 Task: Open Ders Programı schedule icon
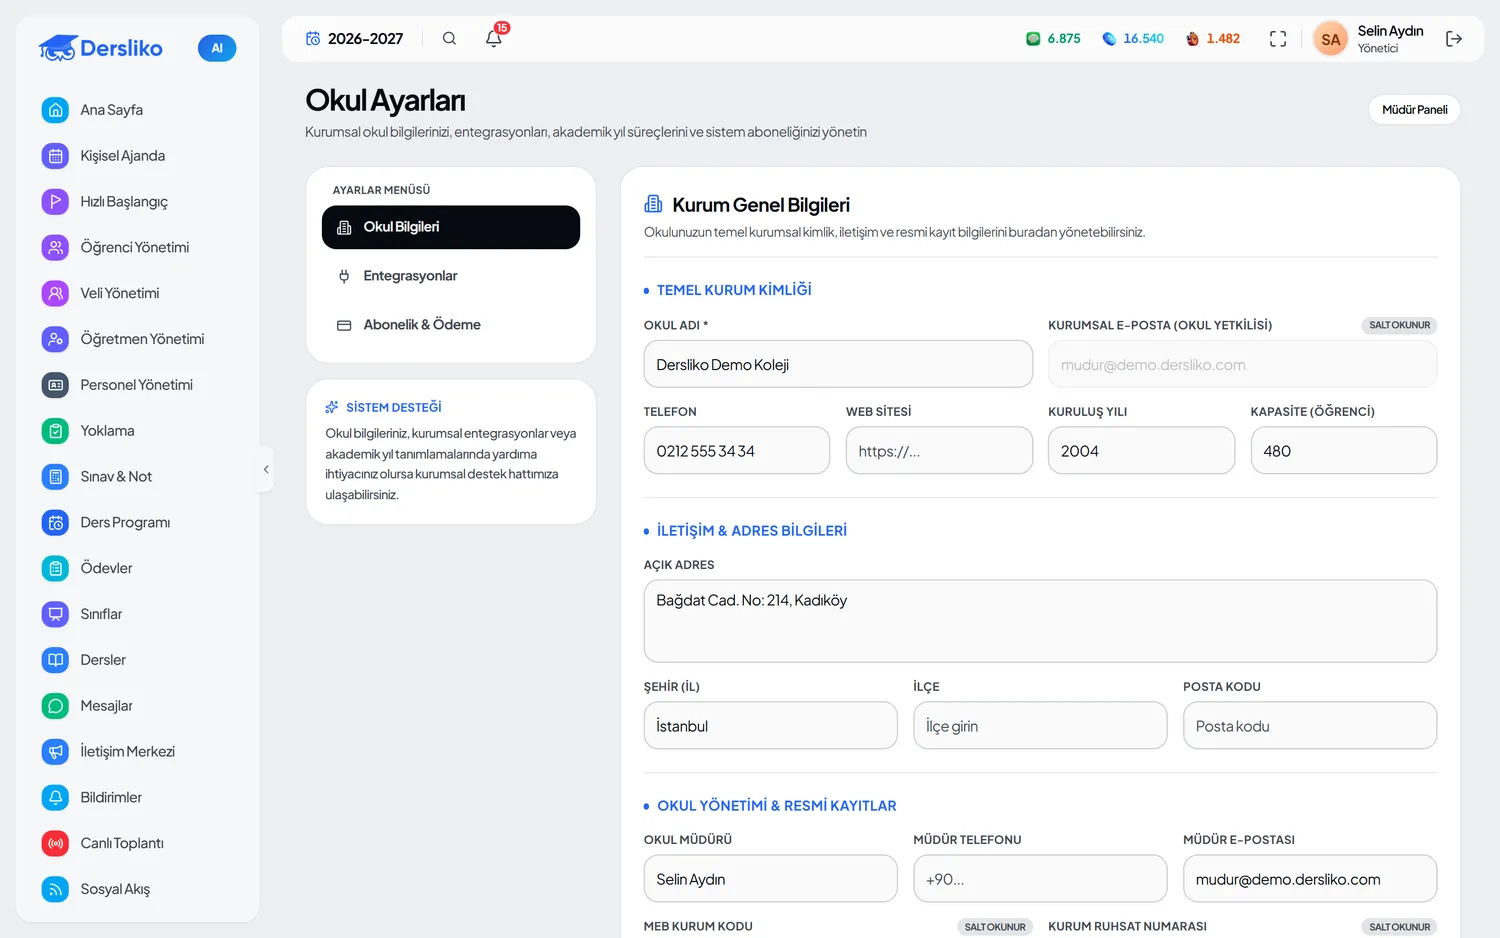click(x=56, y=522)
